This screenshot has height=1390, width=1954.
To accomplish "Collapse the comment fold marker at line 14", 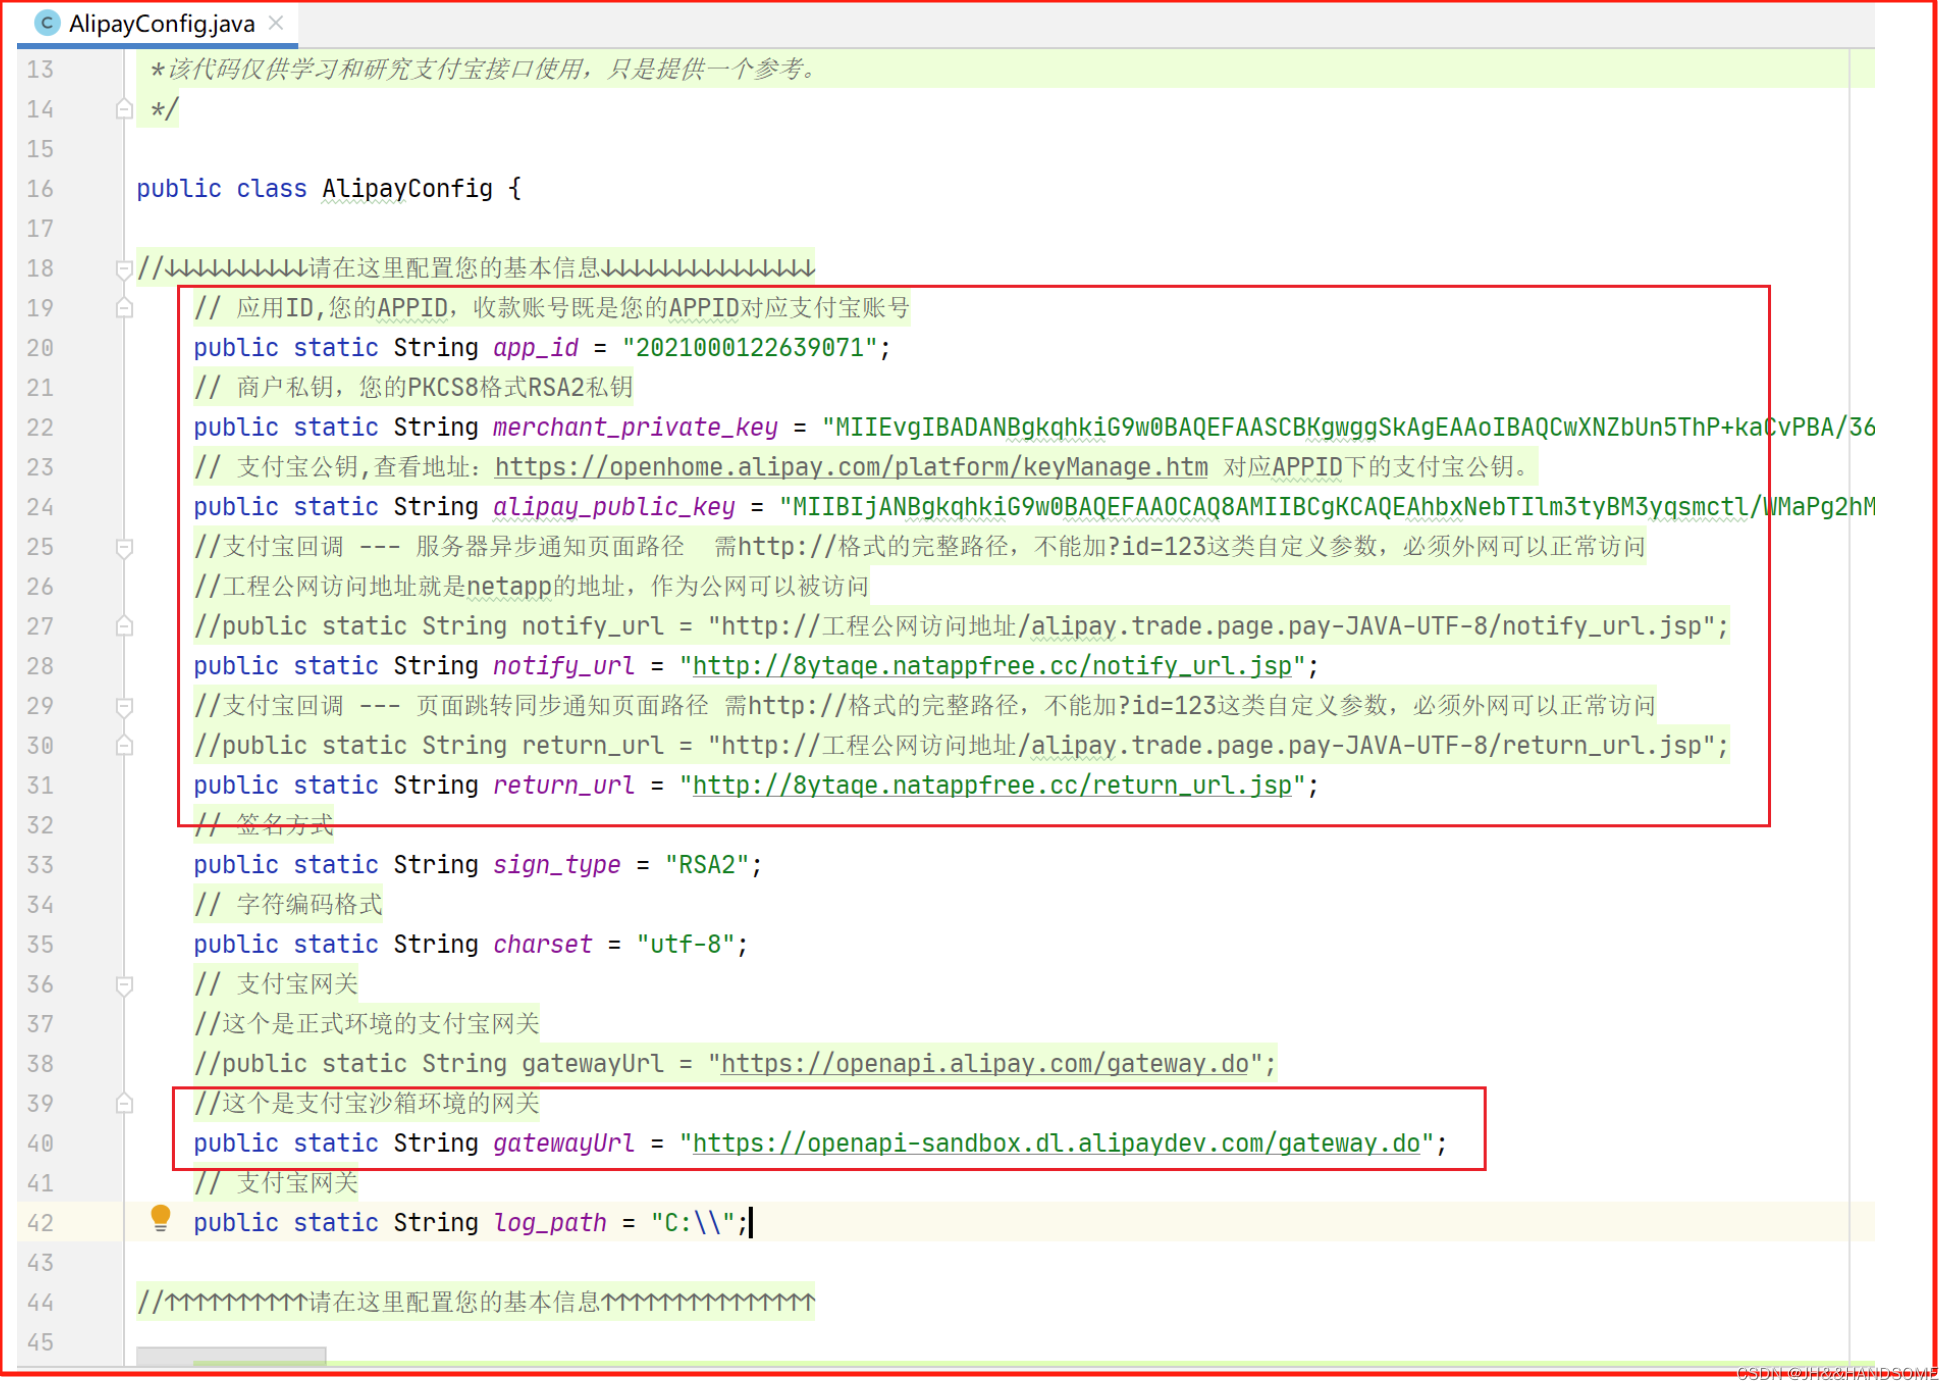I will tap(124, 109).
